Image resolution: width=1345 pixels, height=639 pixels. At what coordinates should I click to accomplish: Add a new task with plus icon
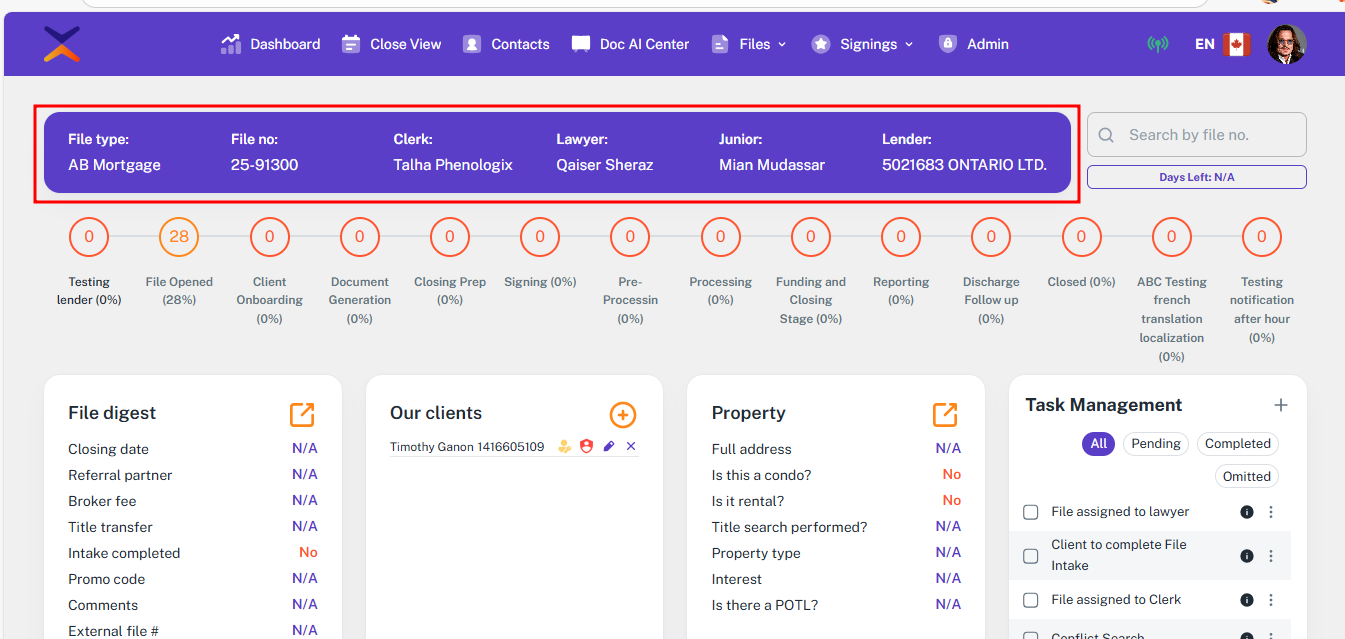click(x=1281, y=405)
